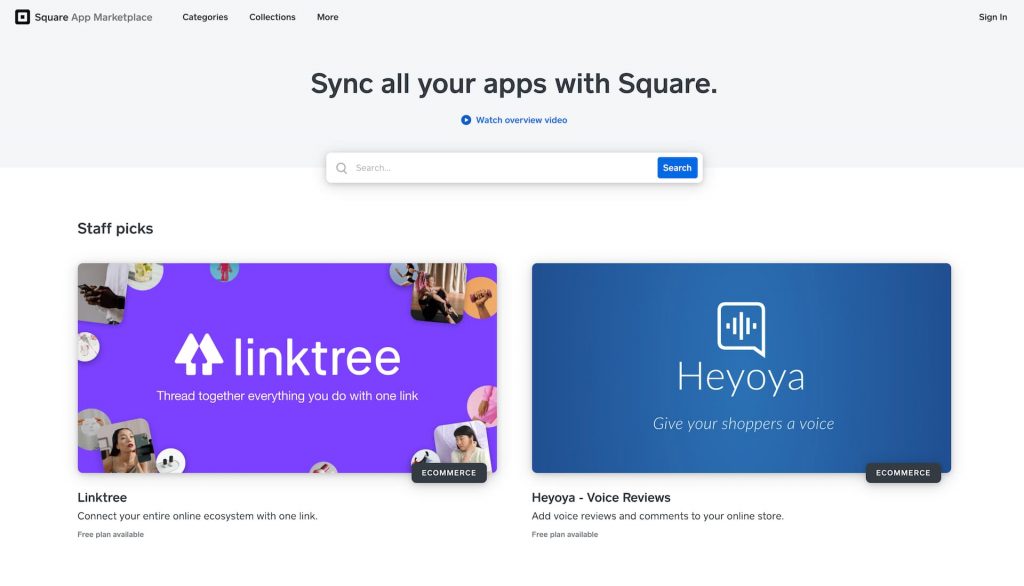Open the Heyoya banner image
The image size is (1024, 586).
[741, 368]
